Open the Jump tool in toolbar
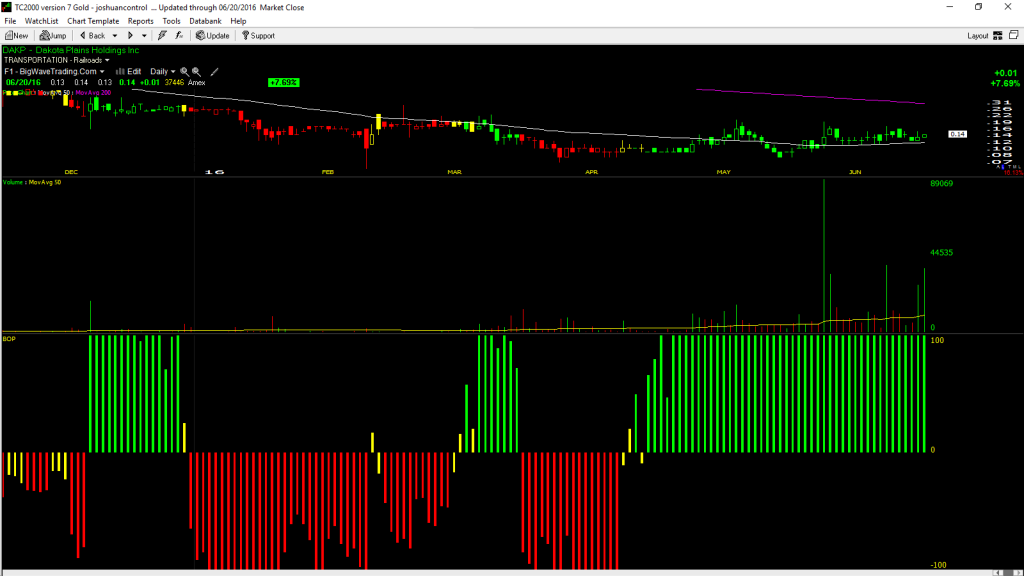 (53, 36)
